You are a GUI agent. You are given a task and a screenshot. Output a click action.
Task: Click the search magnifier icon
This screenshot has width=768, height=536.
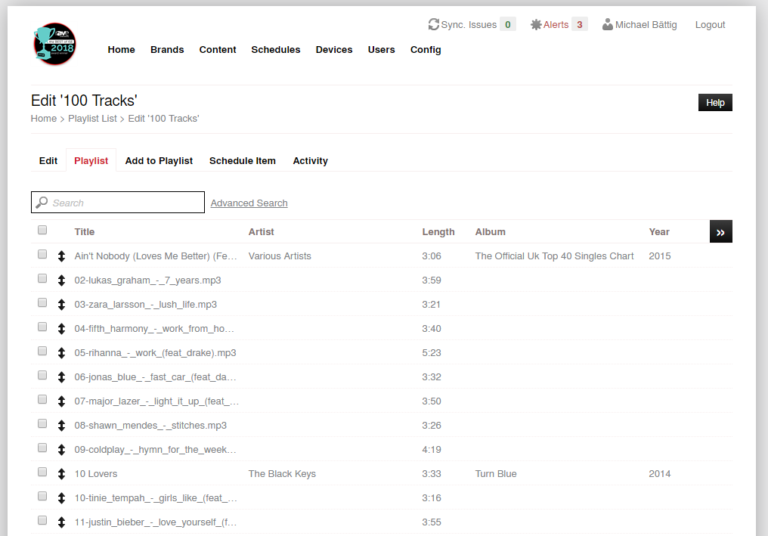point(42,203)
